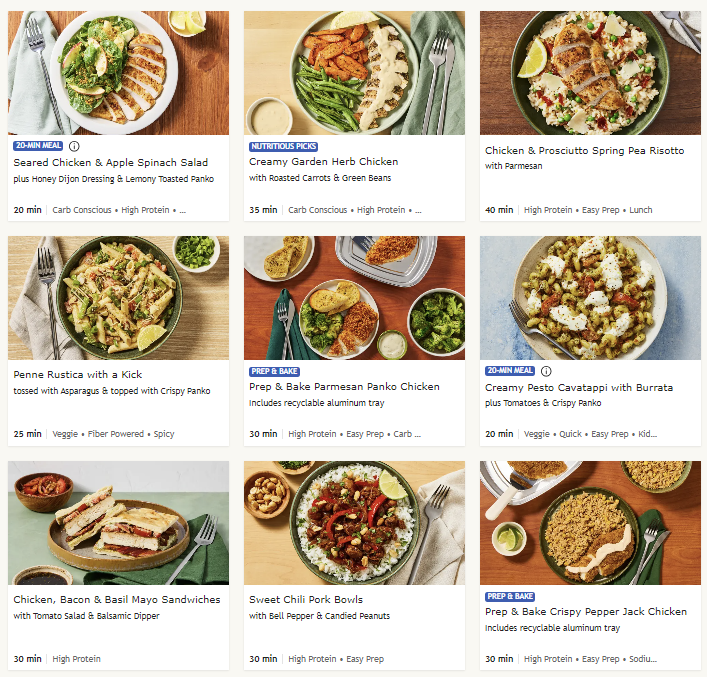Viewport: 707px width, 677px height.
Task: Click the Sweet Chili Pork Bowls title
Action: [304, 601]
